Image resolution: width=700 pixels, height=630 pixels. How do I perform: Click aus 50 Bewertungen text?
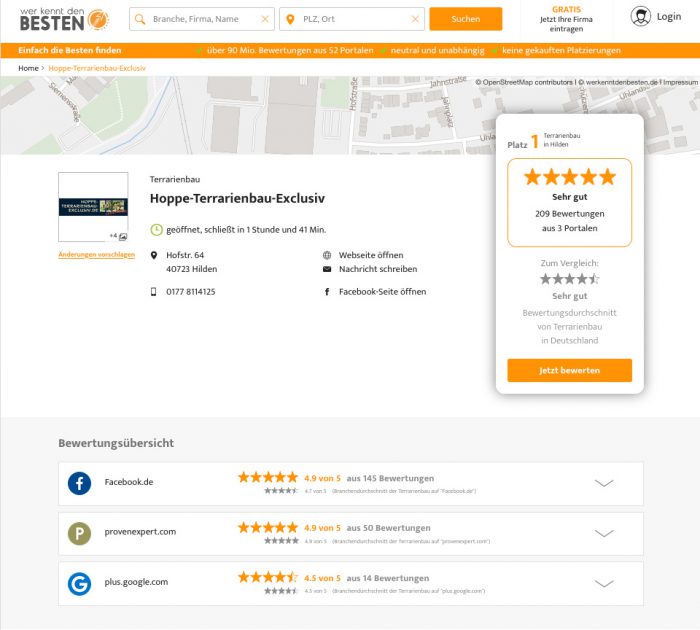pos(388,528)
